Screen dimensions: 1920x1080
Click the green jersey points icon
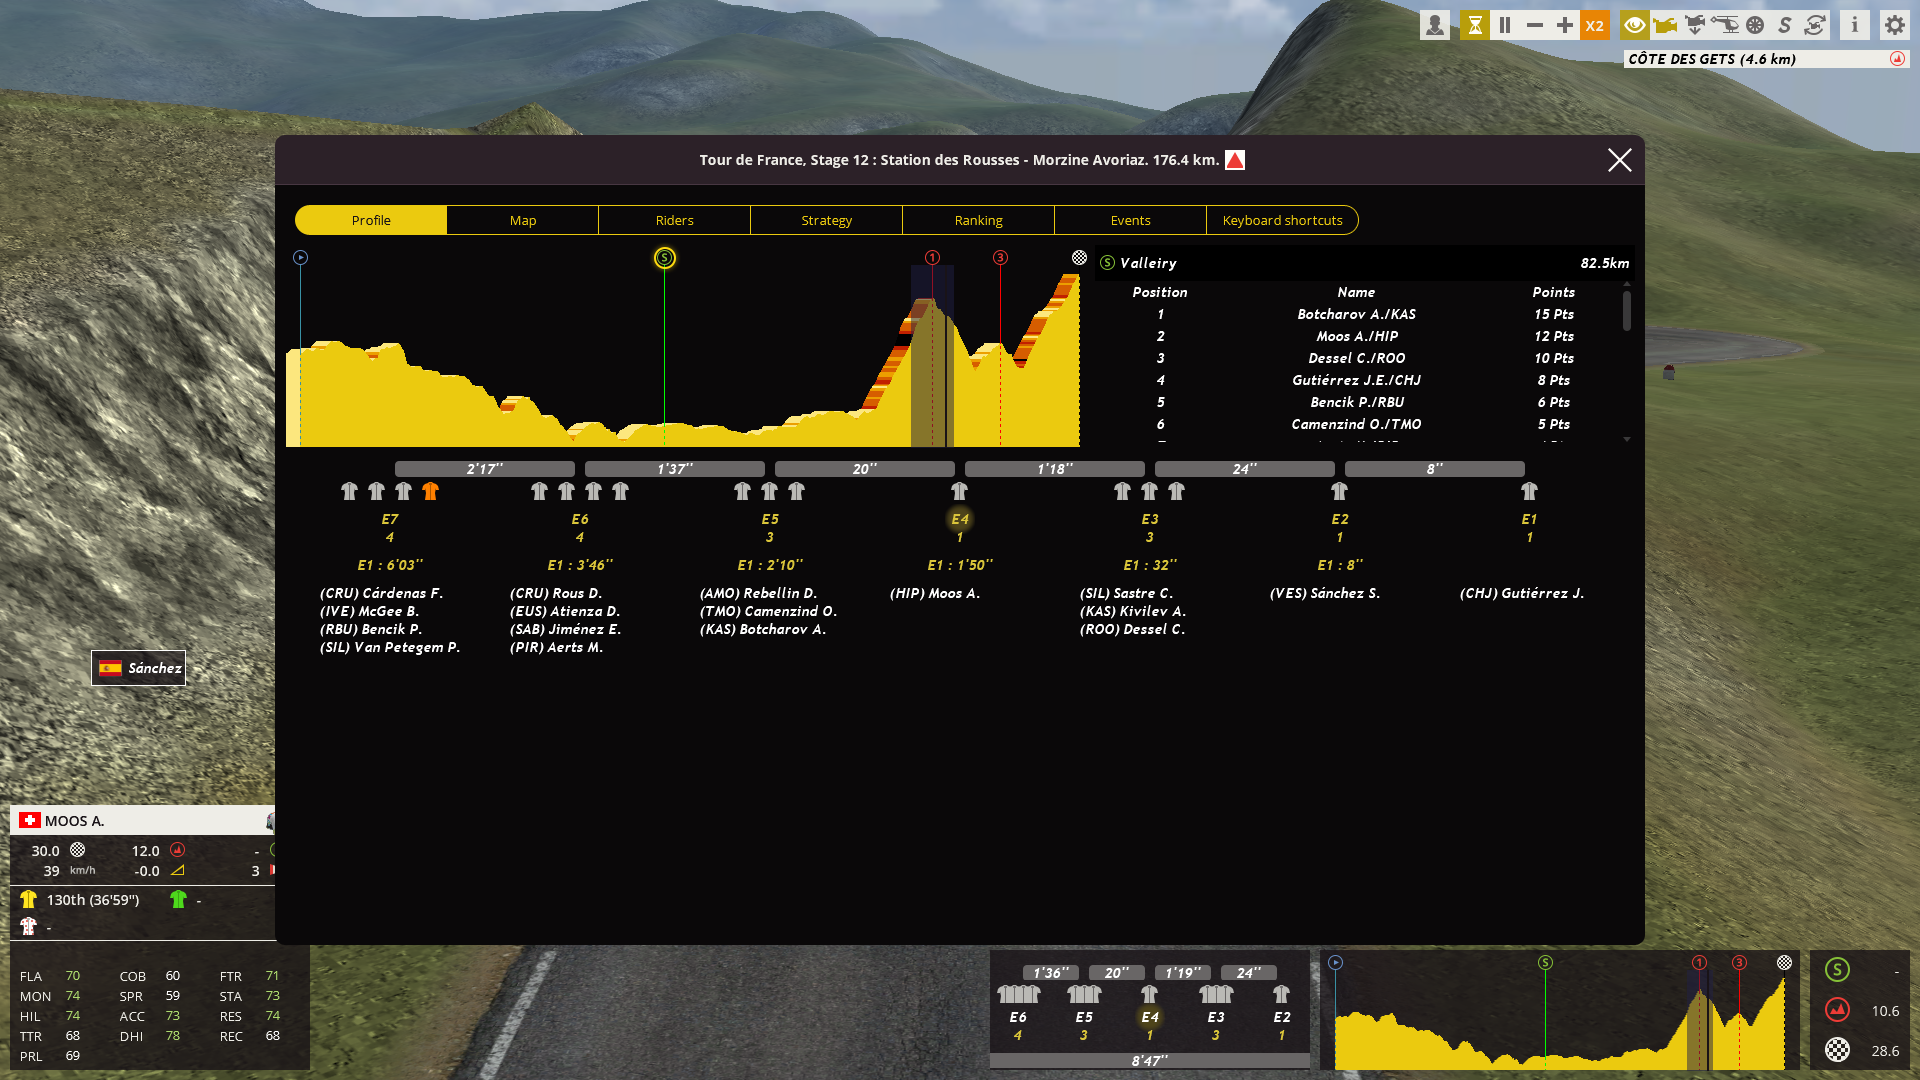pyautogui.click(x=178, y=899)
